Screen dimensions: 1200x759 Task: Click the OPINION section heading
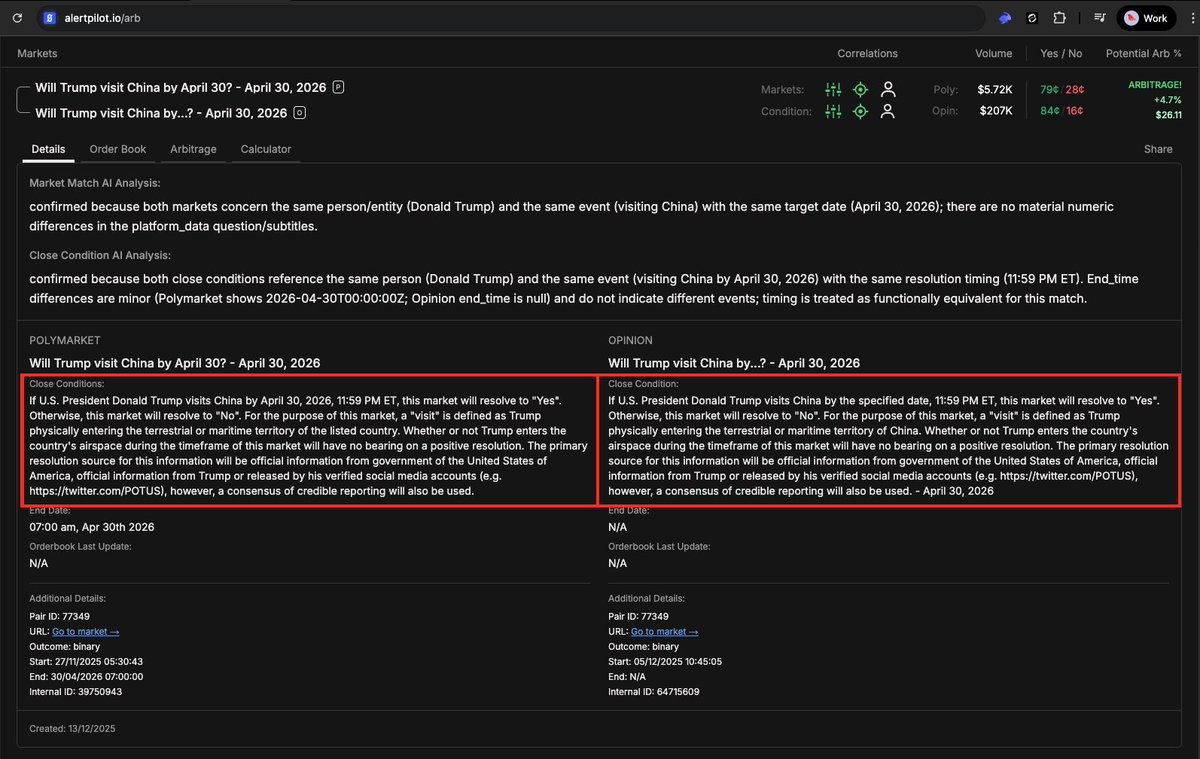630,341
